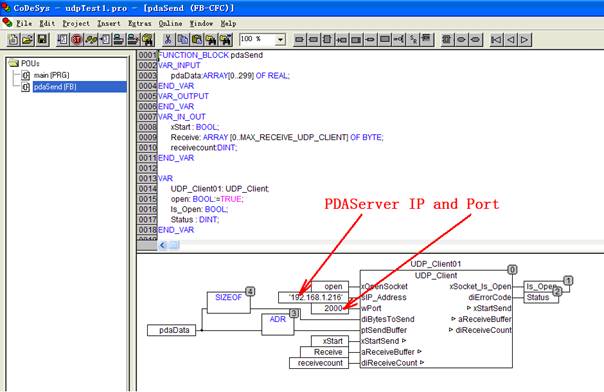Click the right-pointing triangle toolbar icon
Screen dimensions: 604x392
pyautogui.click(x=524, y=39)
